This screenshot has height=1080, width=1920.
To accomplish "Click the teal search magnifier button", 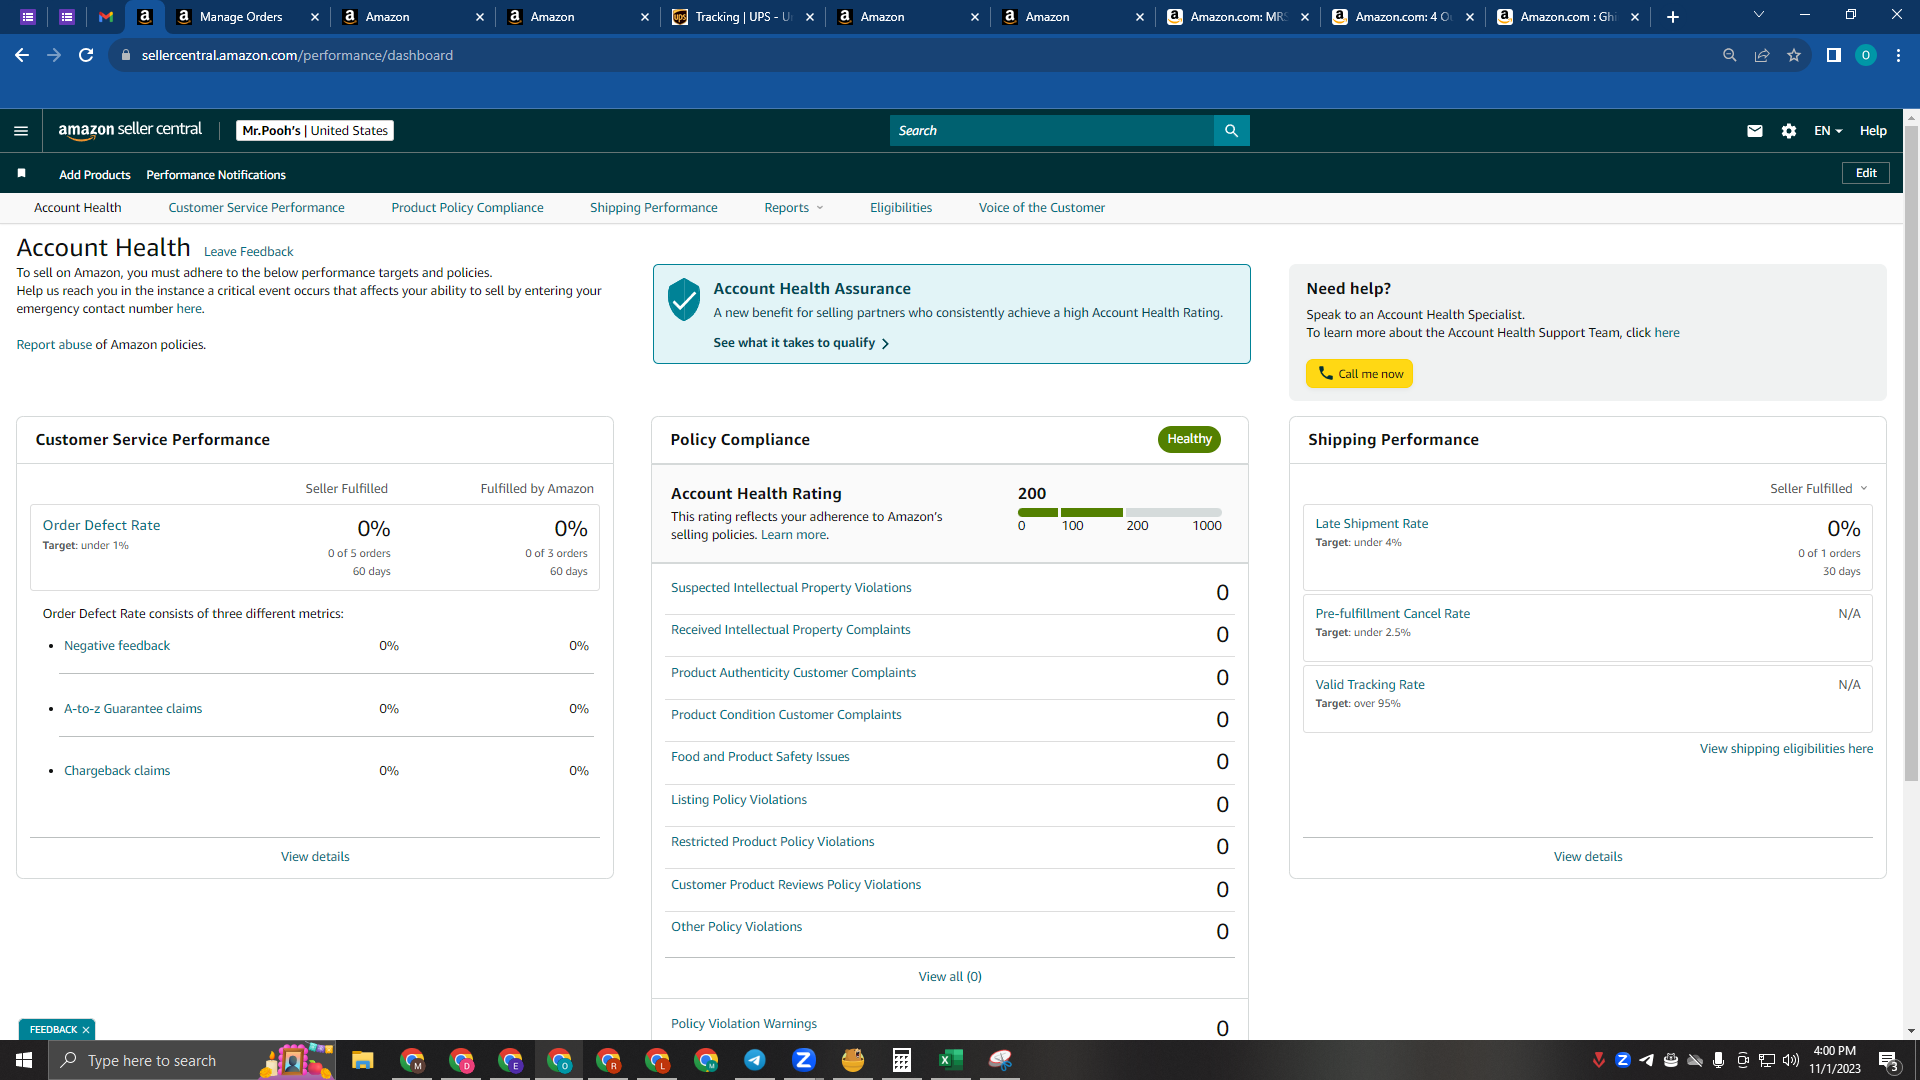I will 1231,131.
